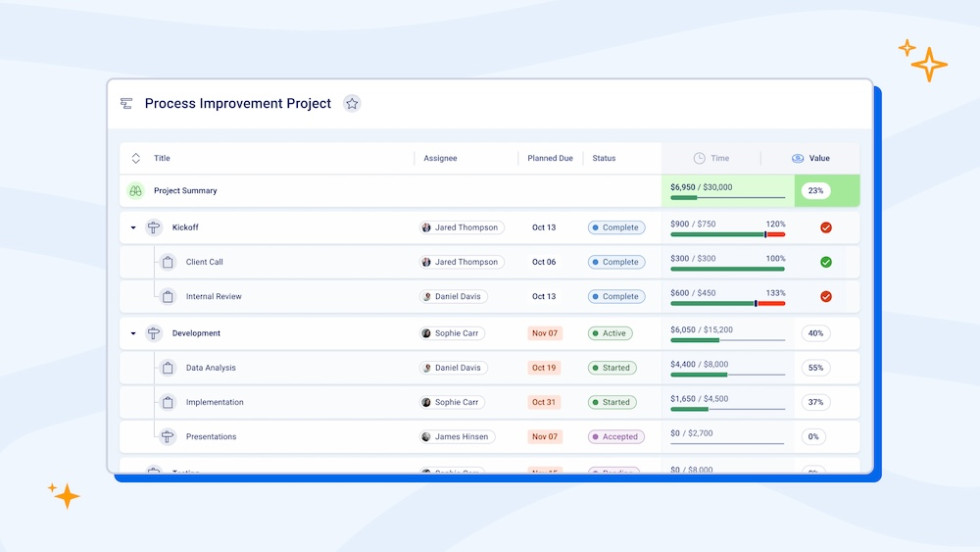This screenshot has height=552, width=980.
Task: Toggle the eye icon in Value column header
Action: (x=797, y=158)
